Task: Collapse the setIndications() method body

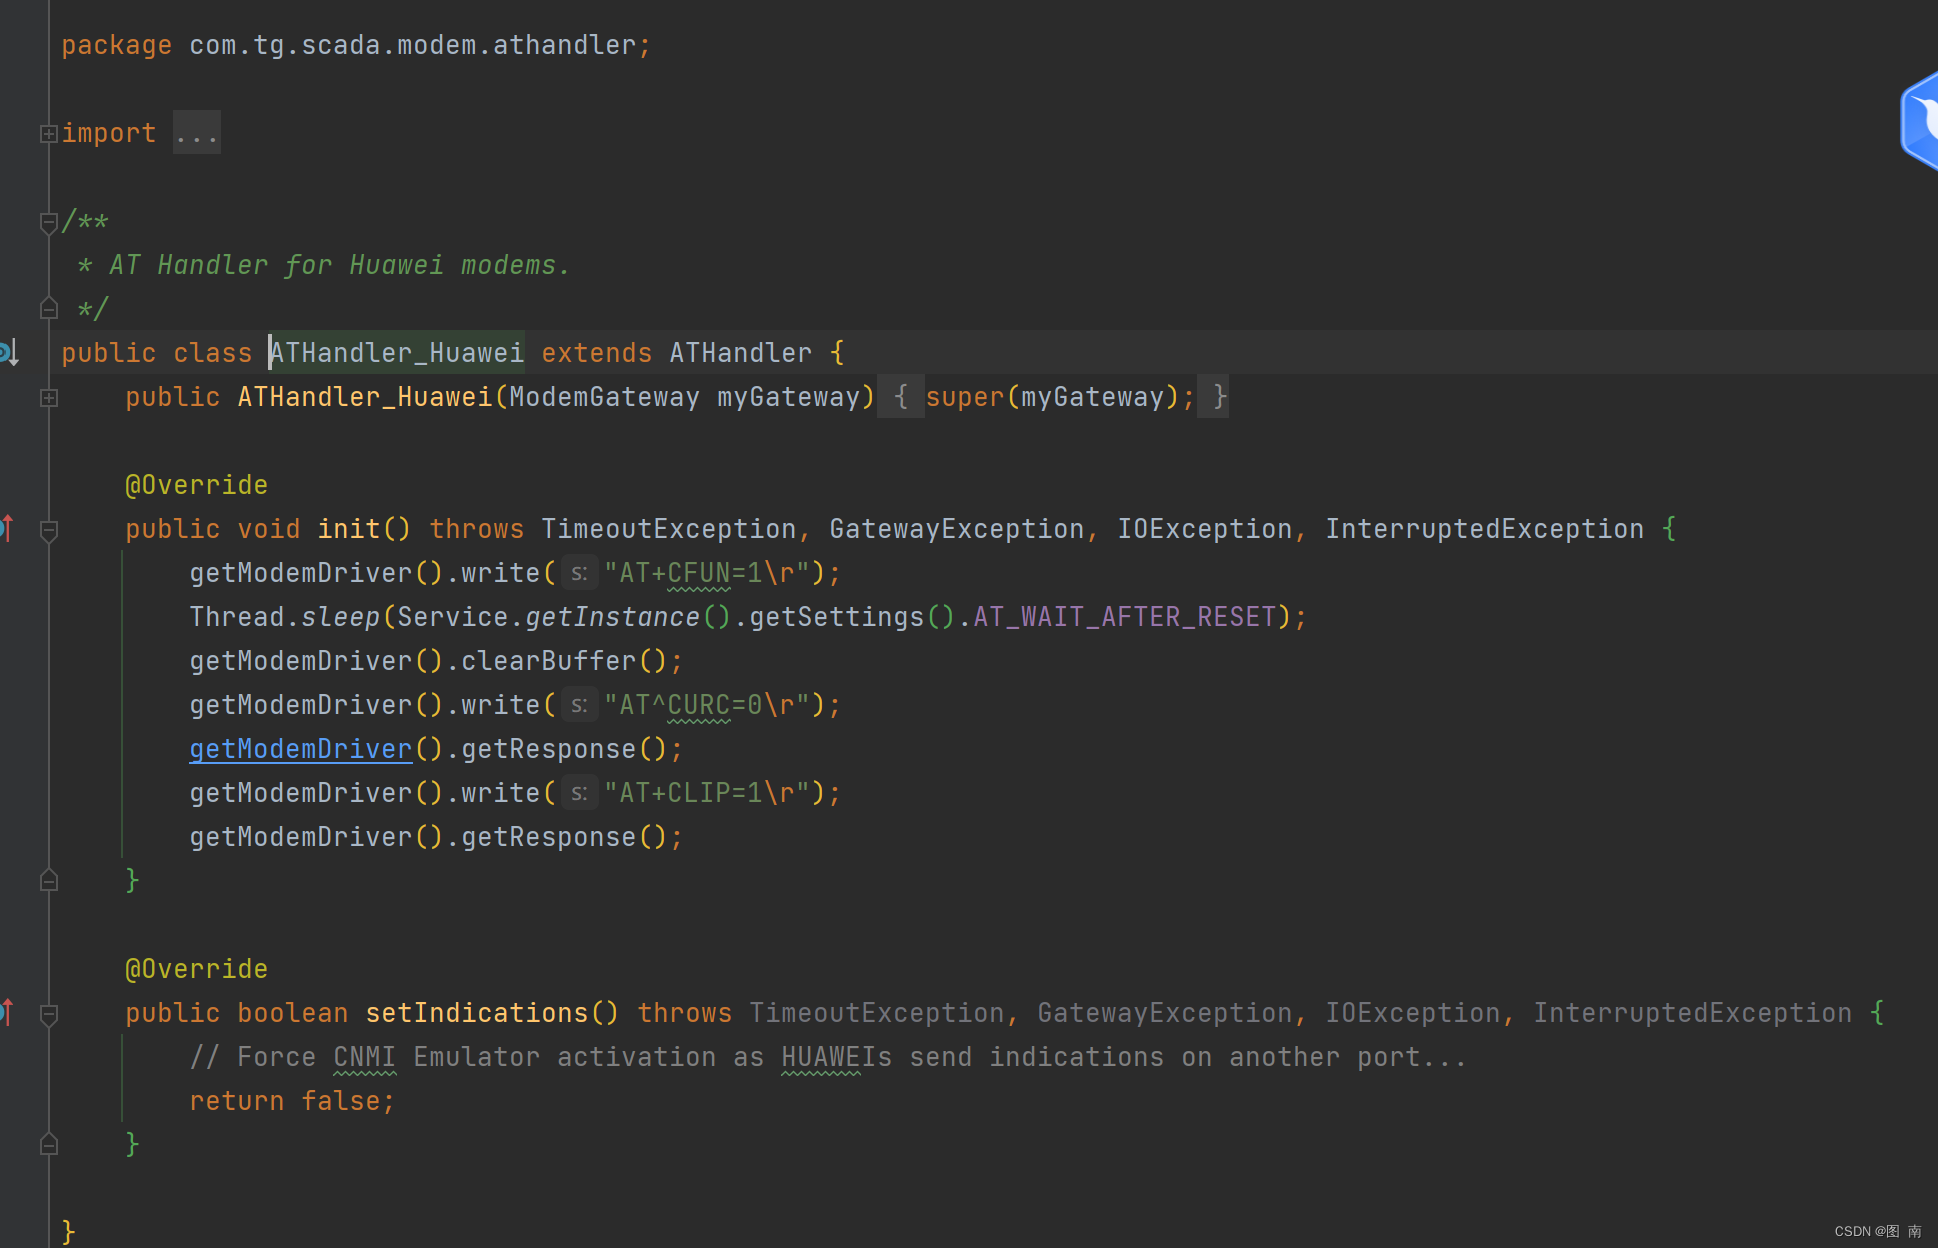Action: [48, 1014]
